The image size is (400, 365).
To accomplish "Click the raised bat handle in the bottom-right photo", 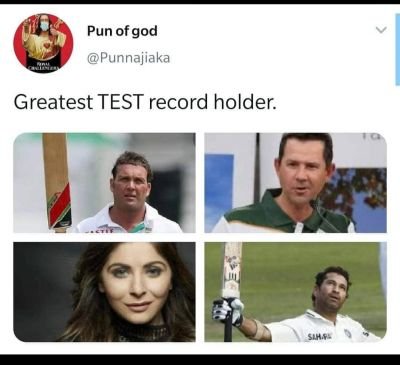I will tap(228, 329).
